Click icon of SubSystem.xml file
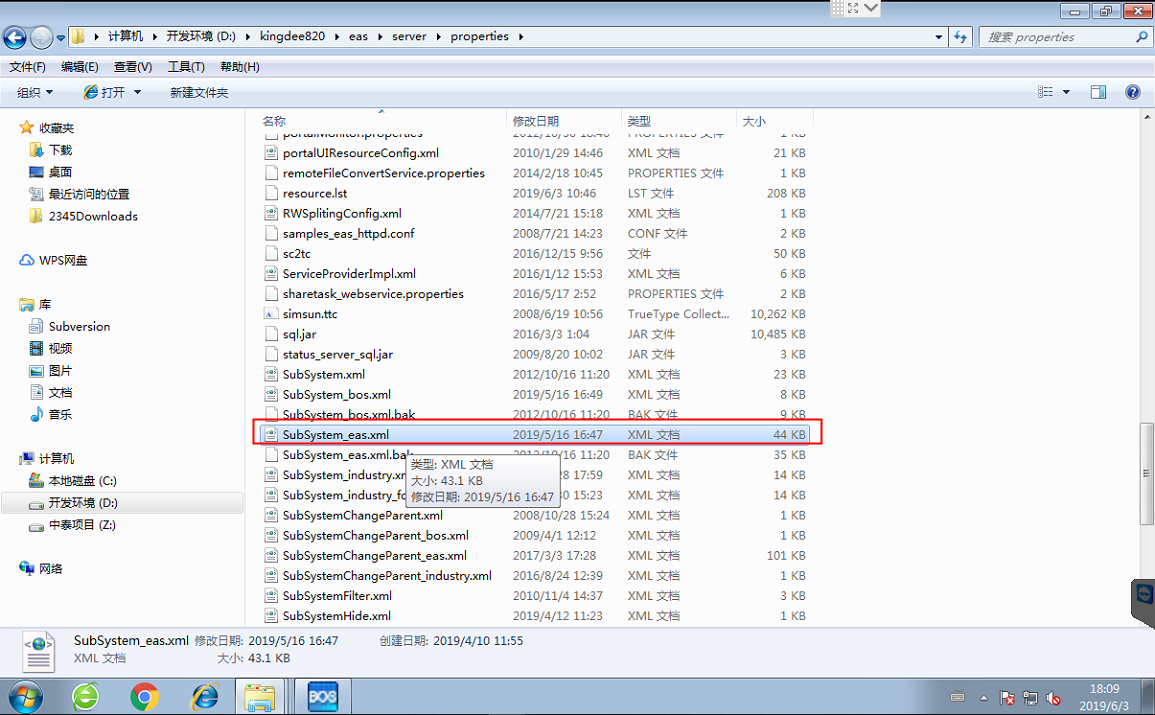Viewport: 1155px width, 715px height. click(x=271, y=375)
